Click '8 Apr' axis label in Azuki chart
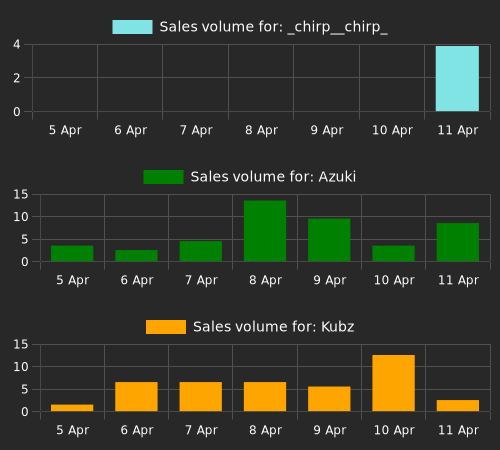Screen dimensions: 500x450 point(265,280)
